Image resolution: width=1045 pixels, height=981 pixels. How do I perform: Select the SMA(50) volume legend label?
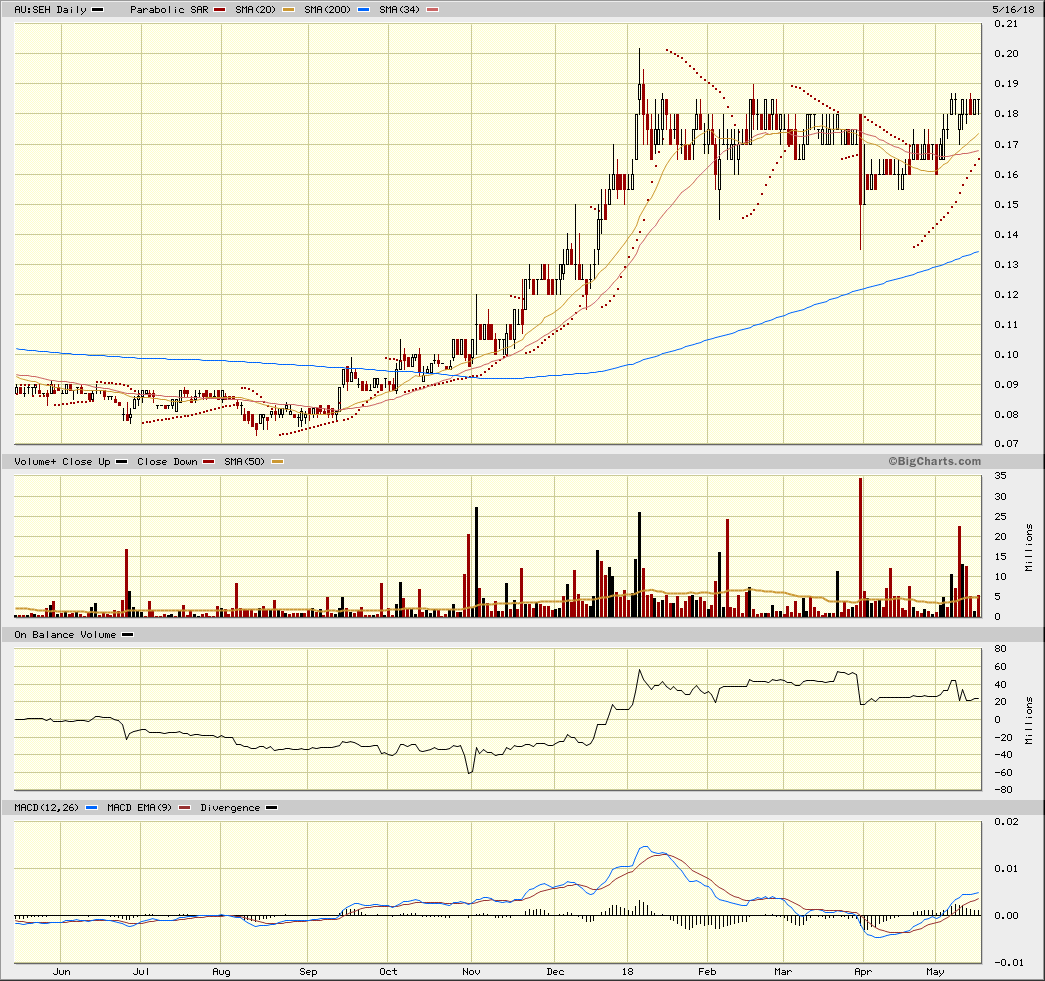click(x=245, y=462)
